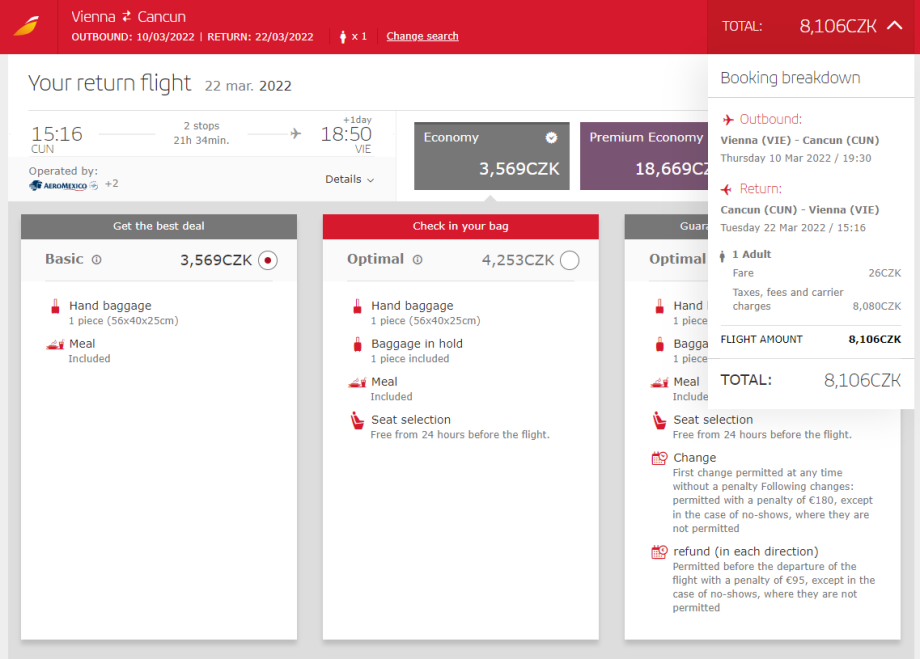Expand flight Details dropdown
The height and width of the screenshot is (659, 920).
[349, 180]
